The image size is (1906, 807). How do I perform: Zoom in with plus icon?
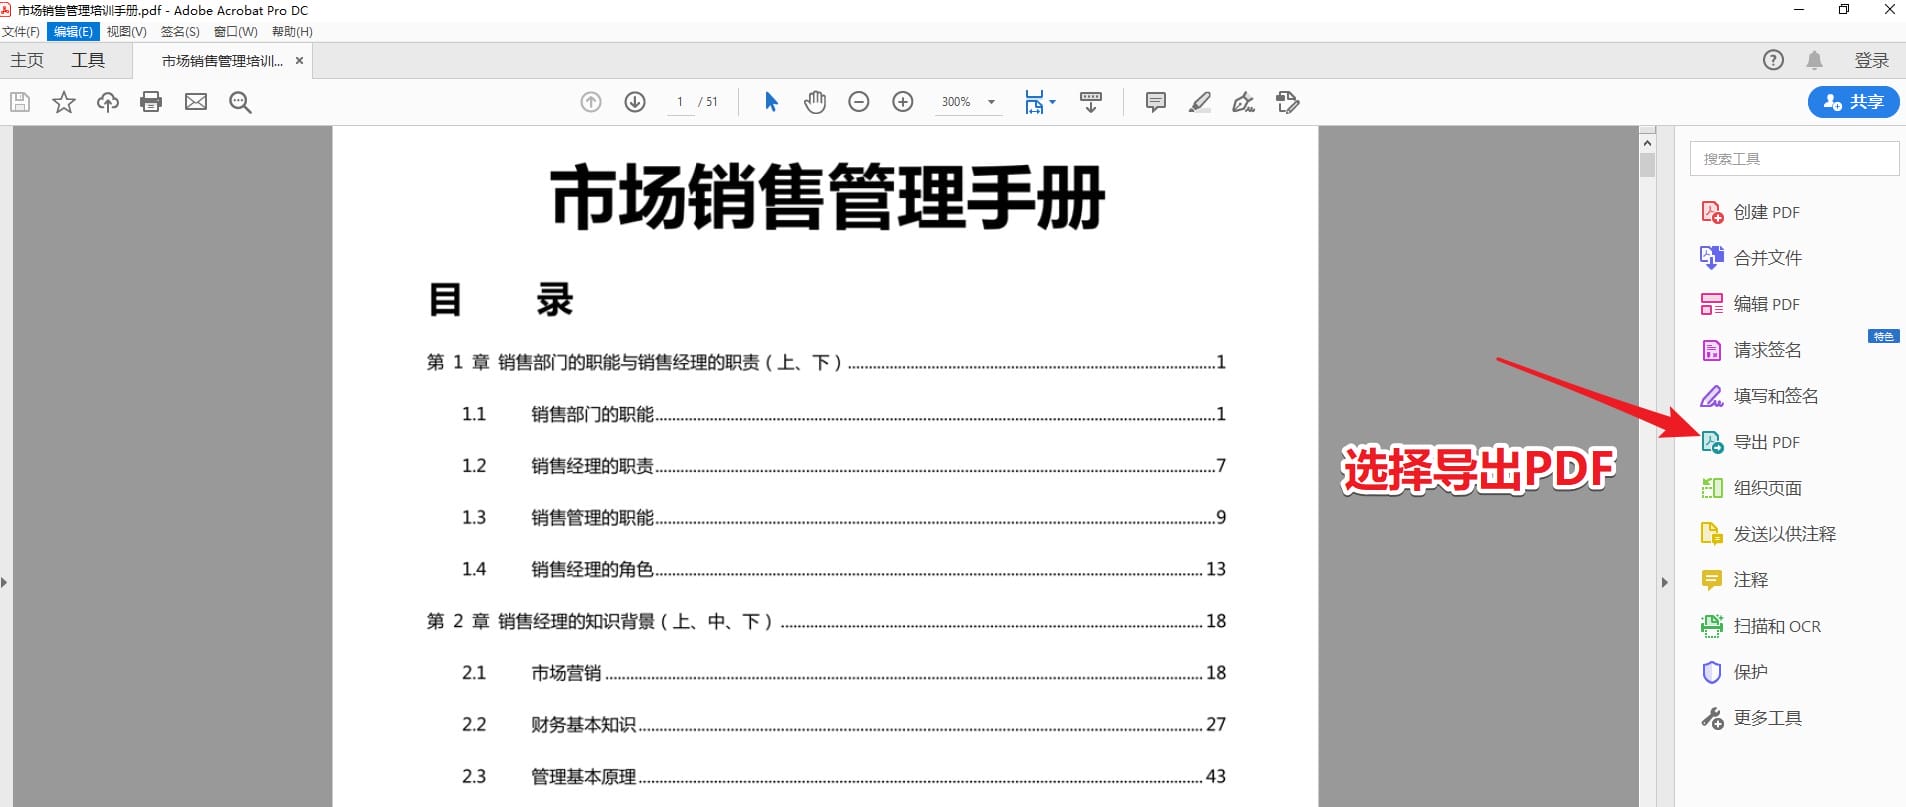click(903, 102)
